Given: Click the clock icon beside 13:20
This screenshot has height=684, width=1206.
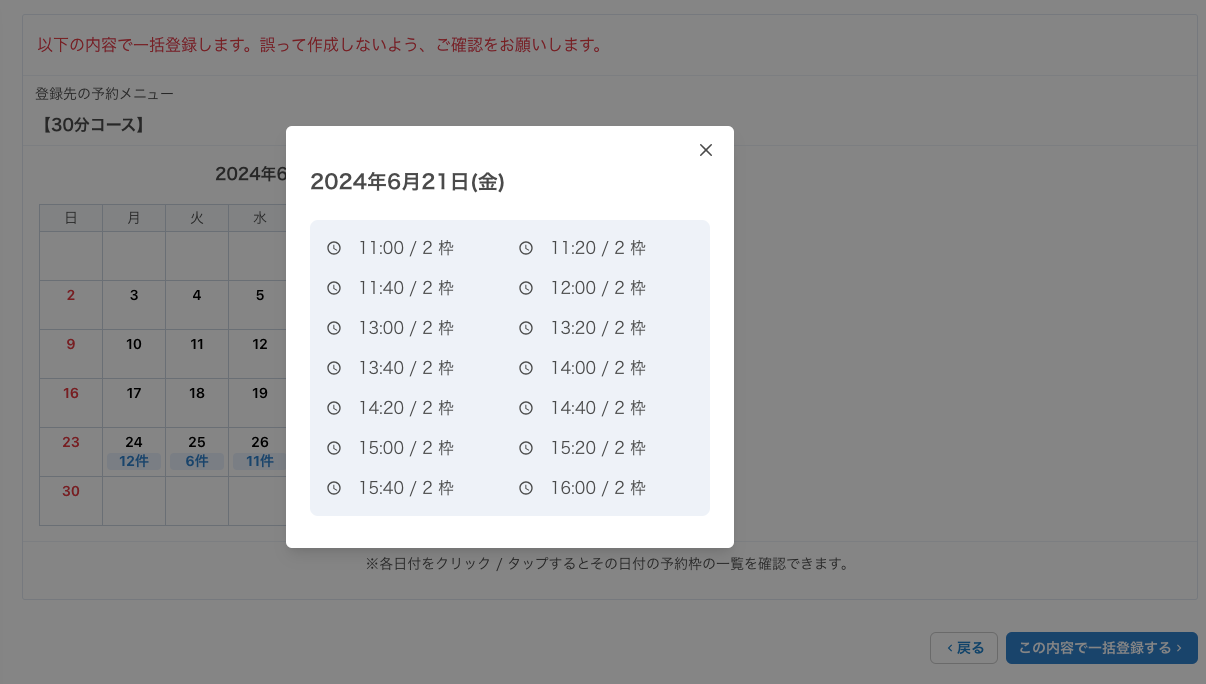Looking at the screenshot, I should 526,328.
